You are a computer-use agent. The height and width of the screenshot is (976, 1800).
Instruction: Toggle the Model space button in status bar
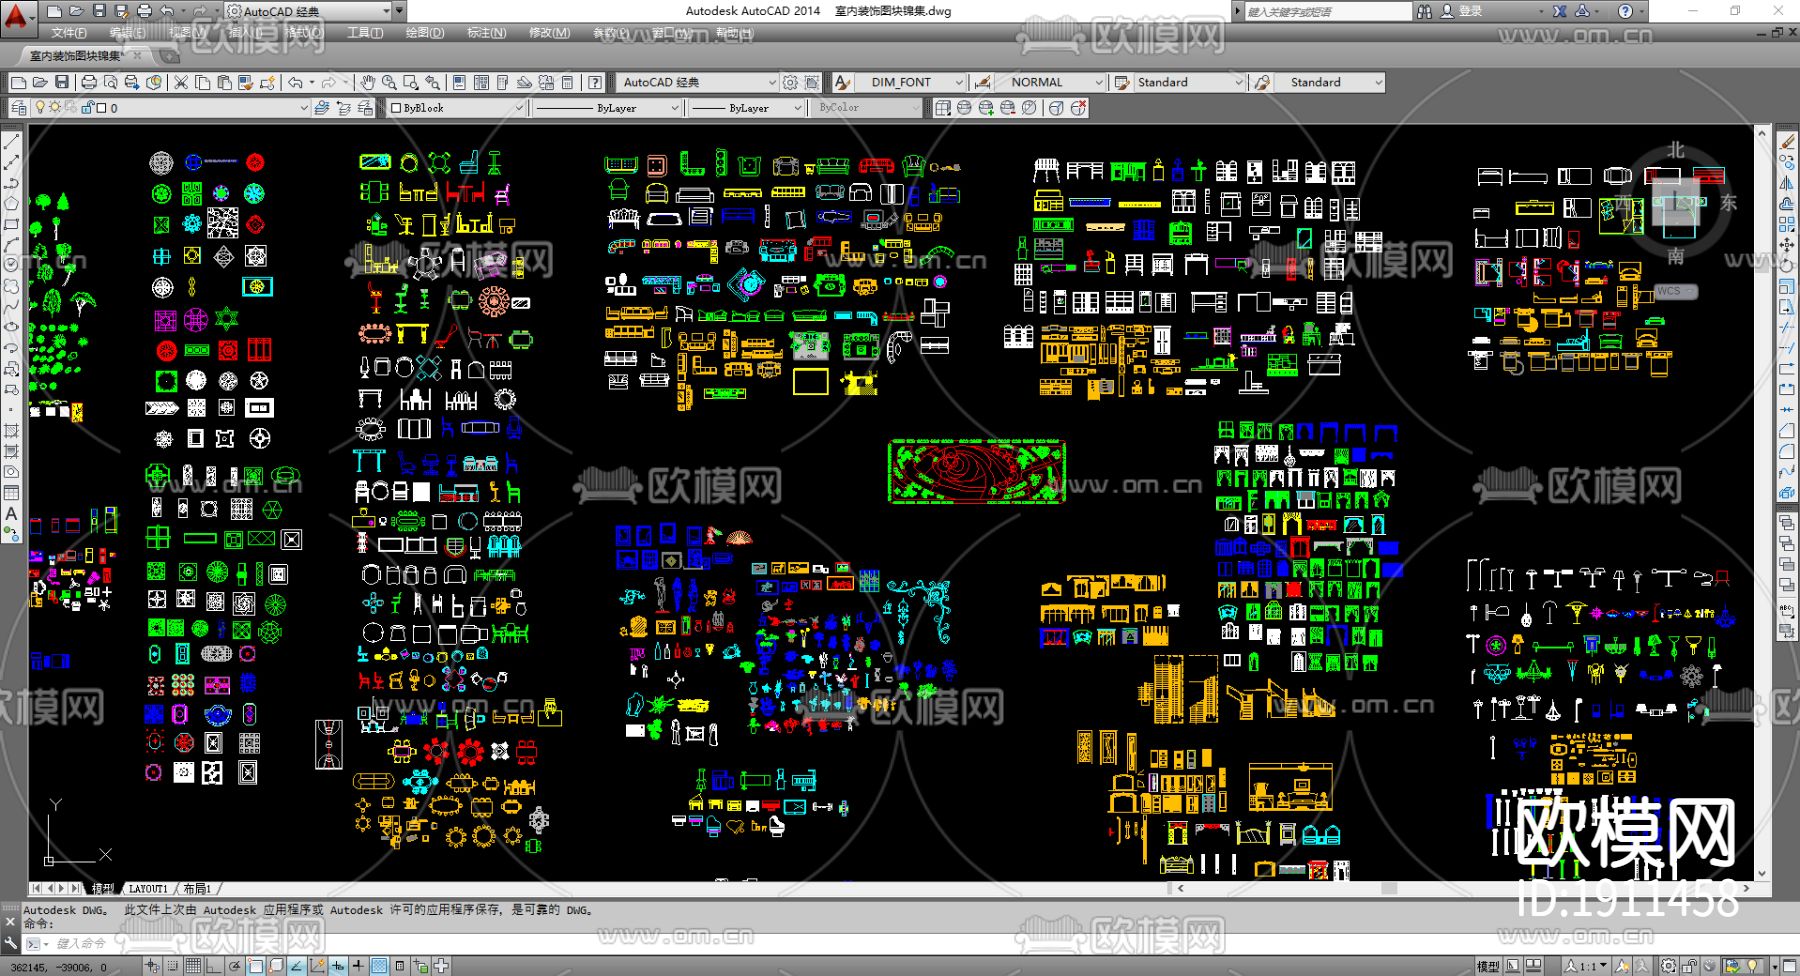point(1488,966)
